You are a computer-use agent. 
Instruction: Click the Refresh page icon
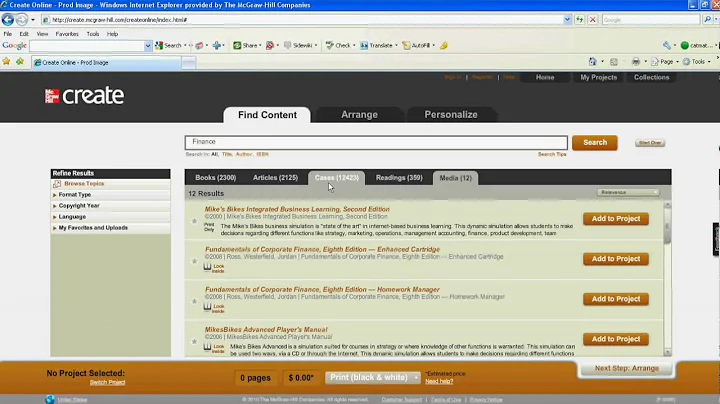click(579, 20)
